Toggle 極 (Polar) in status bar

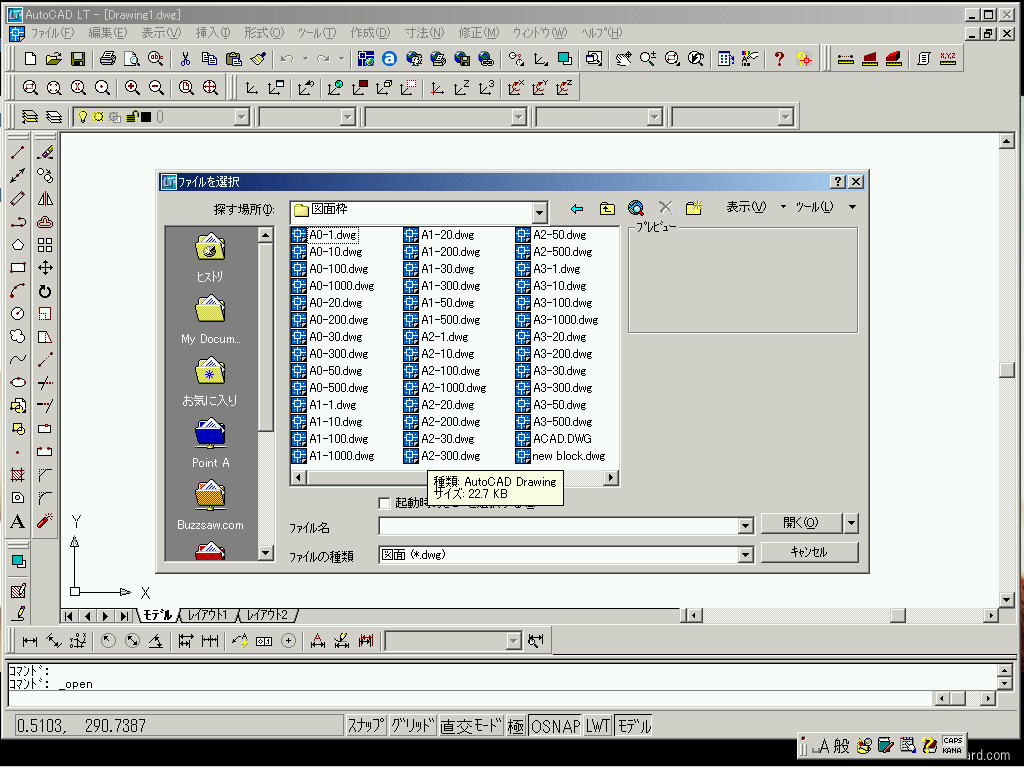click(515, 726)
